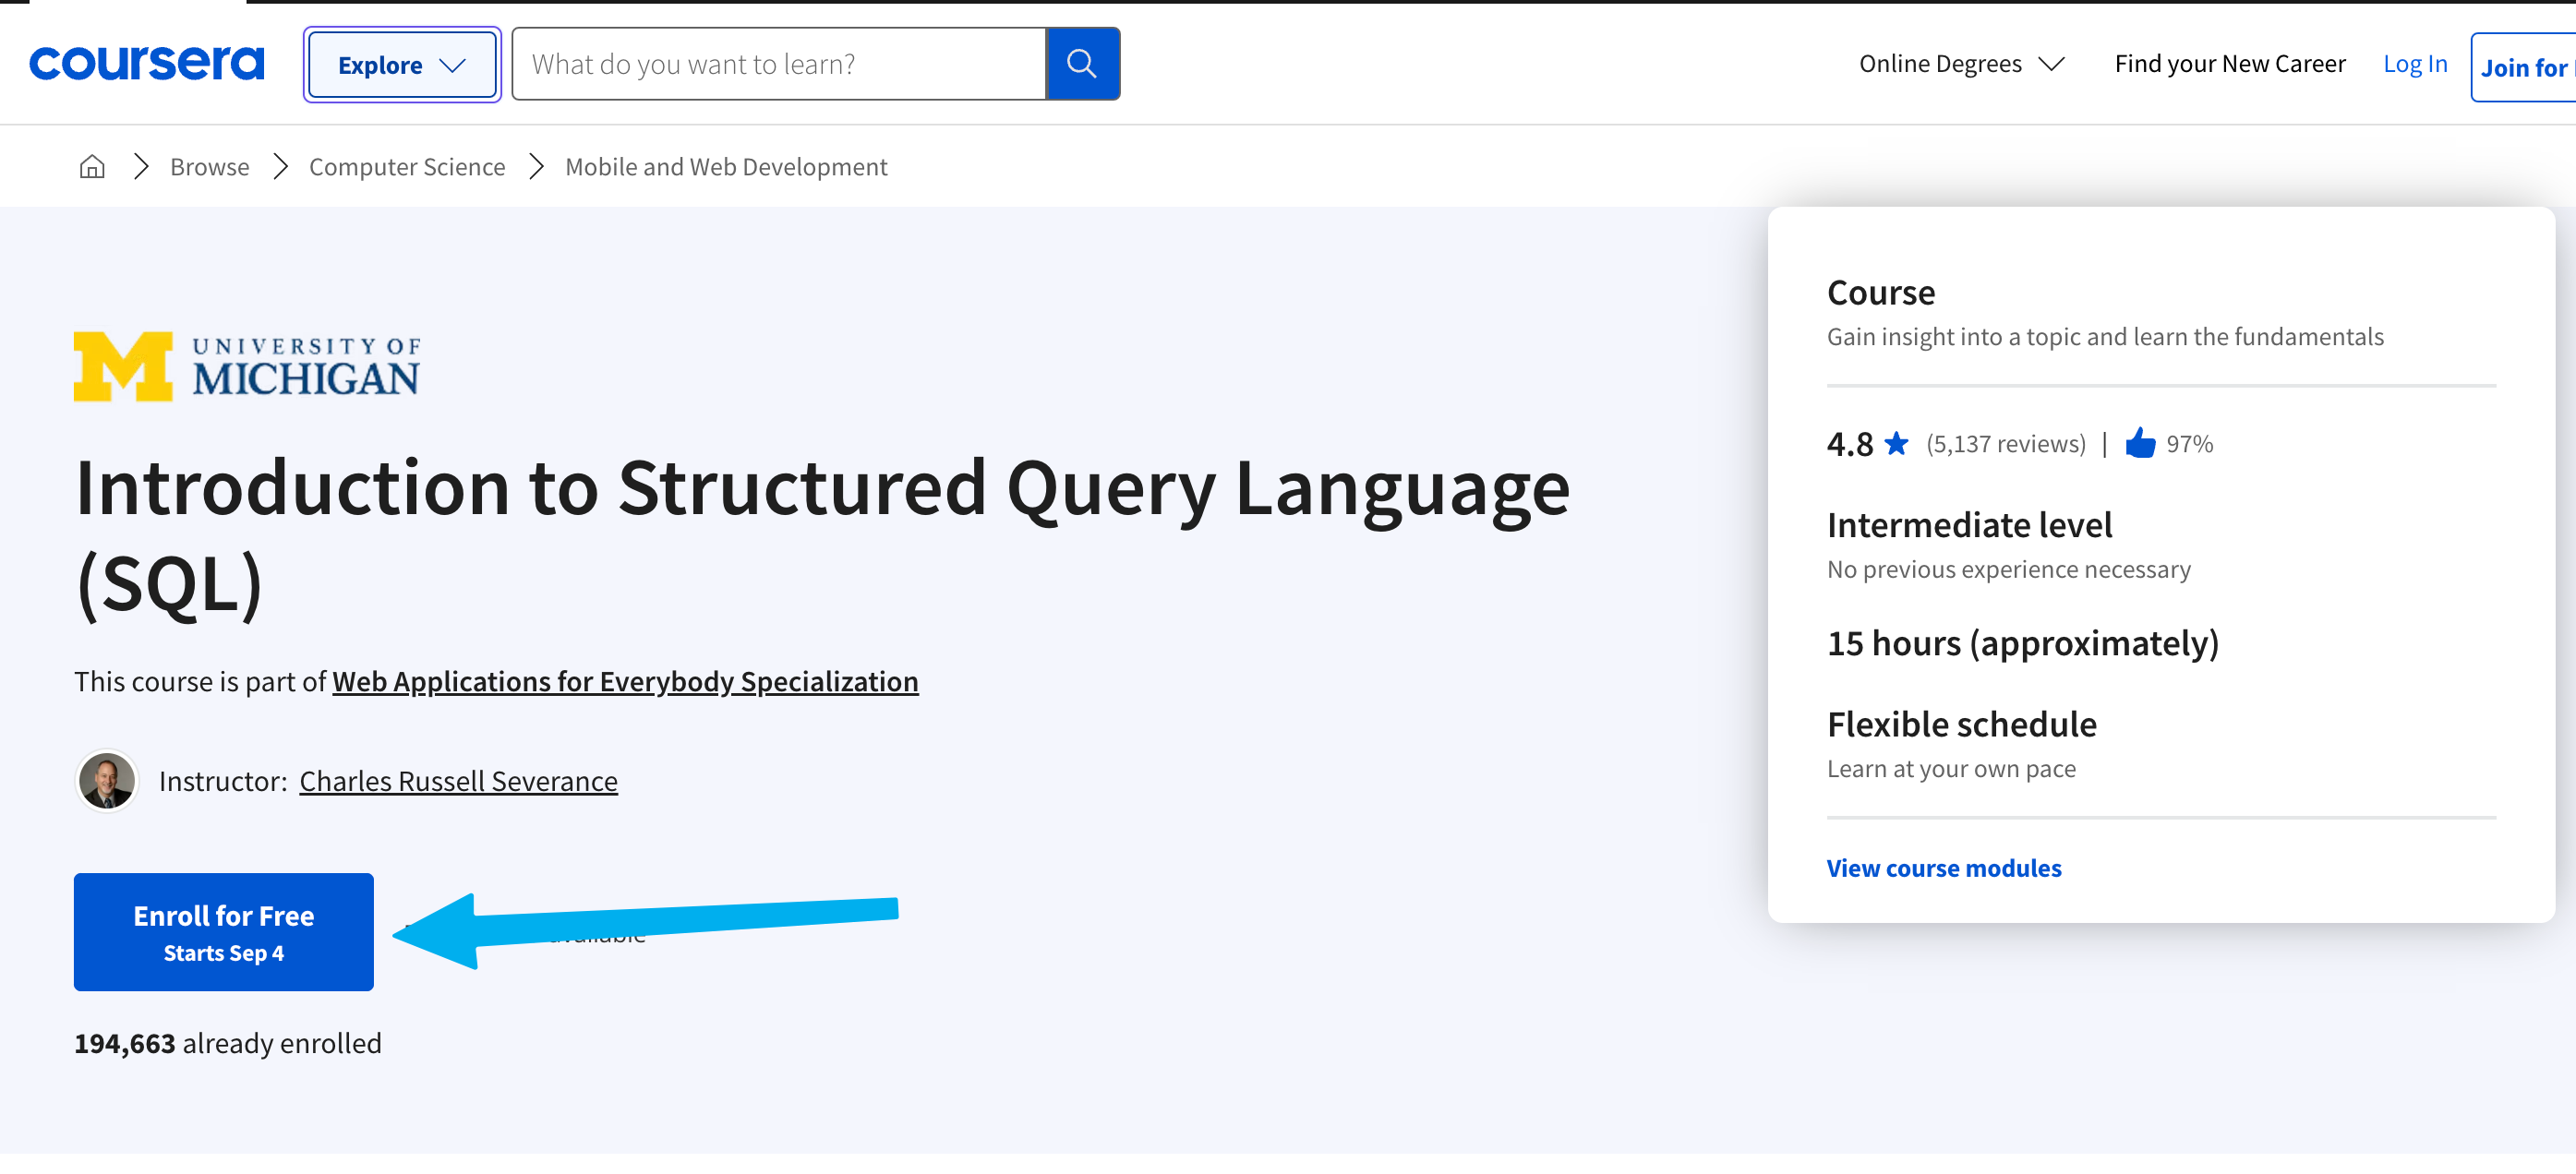This screenshot has height=1174, width=2576.
Task: Click the '(5,137 reviews)' text
Action: click(x=2005, y=444)
